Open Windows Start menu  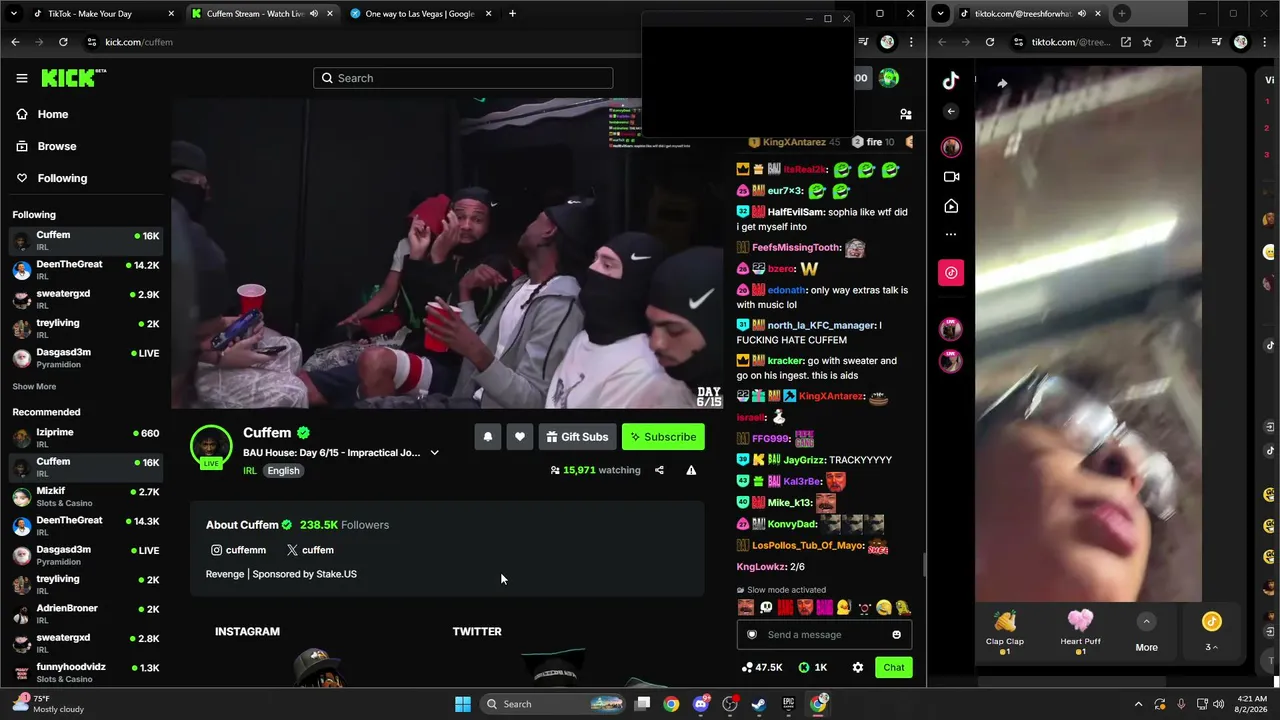463,704
